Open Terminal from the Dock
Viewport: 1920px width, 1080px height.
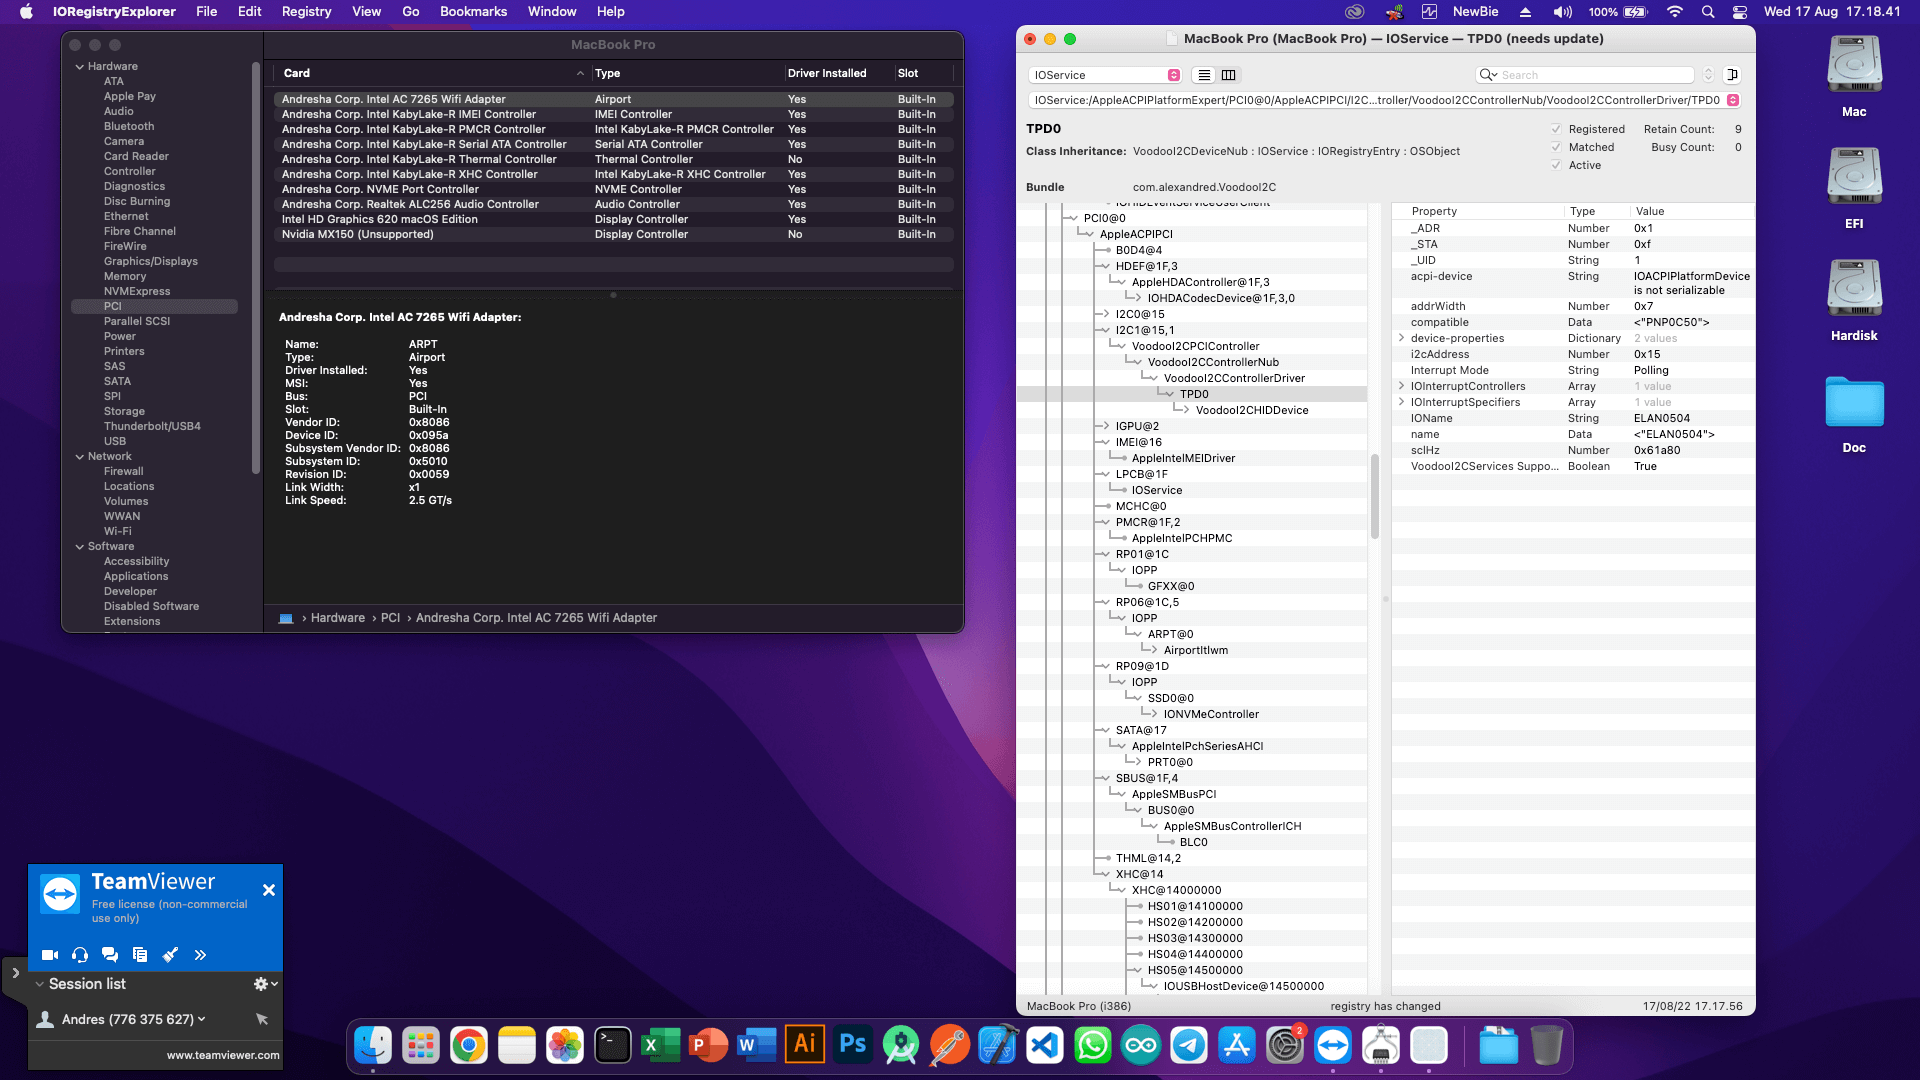[x=613, y=1046]
